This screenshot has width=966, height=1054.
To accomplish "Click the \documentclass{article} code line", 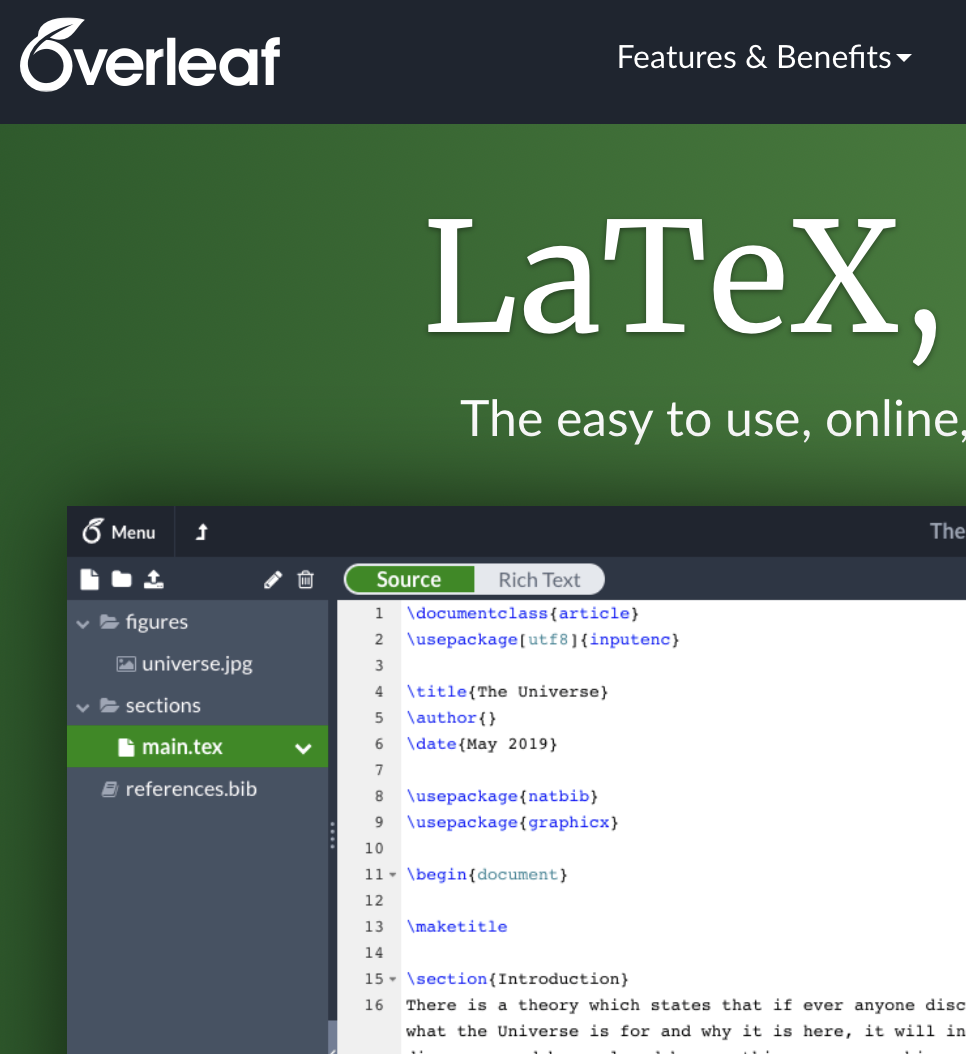I will [522, 613].
